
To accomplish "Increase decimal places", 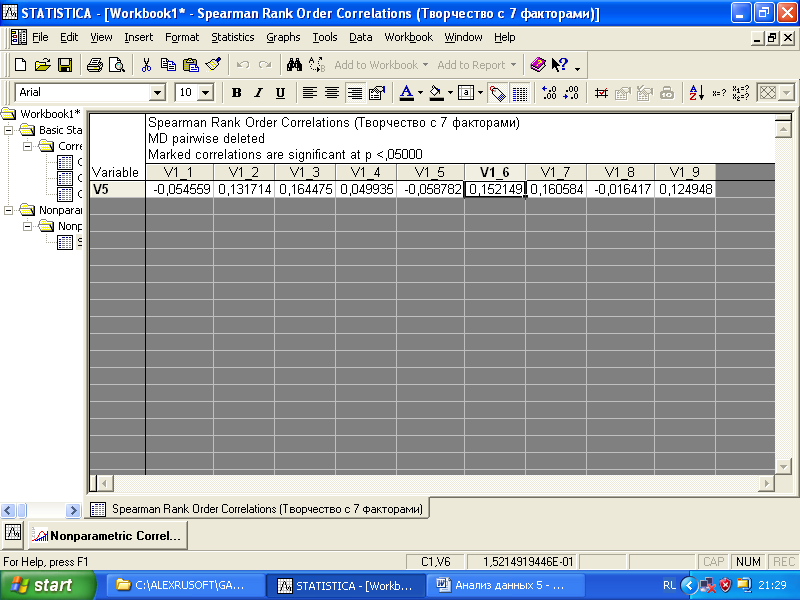I will (x=549, y=93).
